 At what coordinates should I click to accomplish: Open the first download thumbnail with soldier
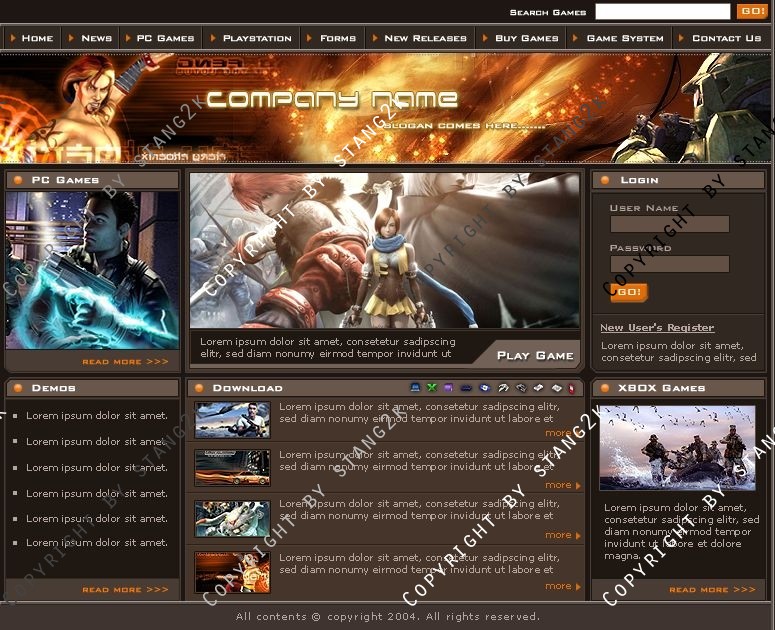(232, 420)
